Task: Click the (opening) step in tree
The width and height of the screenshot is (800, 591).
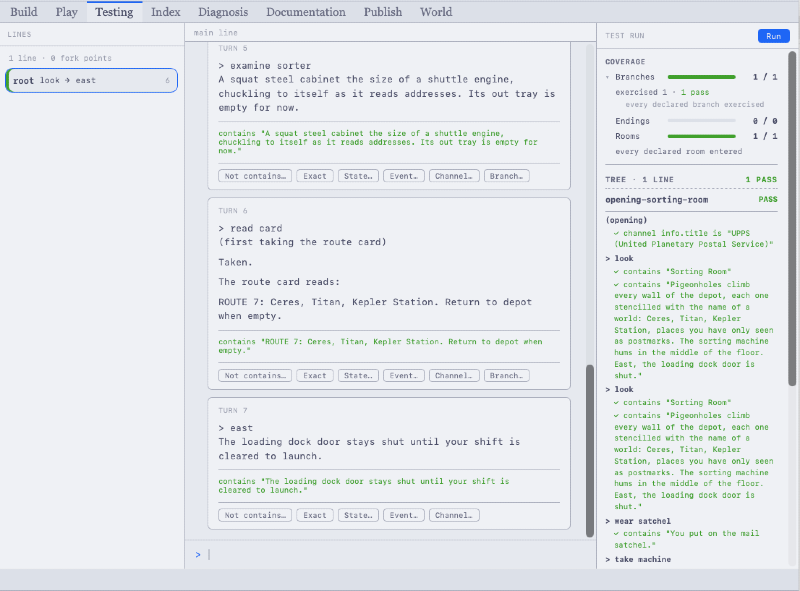Action: click(x=626, y=220)
